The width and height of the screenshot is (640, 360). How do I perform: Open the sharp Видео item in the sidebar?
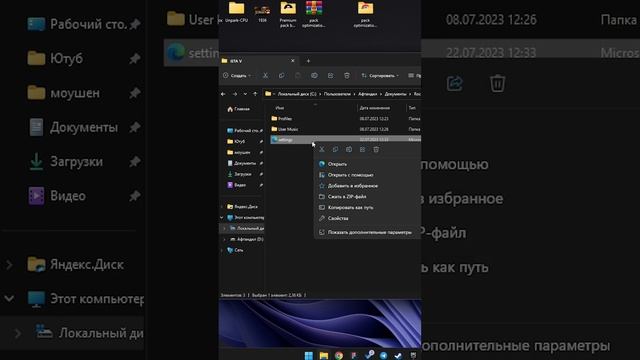244,185
